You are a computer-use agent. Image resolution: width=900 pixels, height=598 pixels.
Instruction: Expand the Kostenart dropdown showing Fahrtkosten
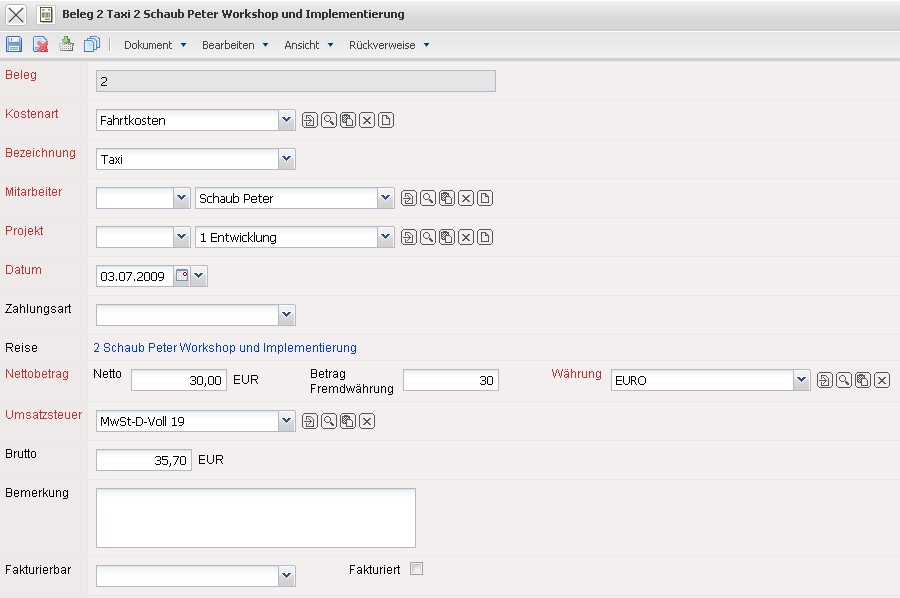click(x=287, y=120)
